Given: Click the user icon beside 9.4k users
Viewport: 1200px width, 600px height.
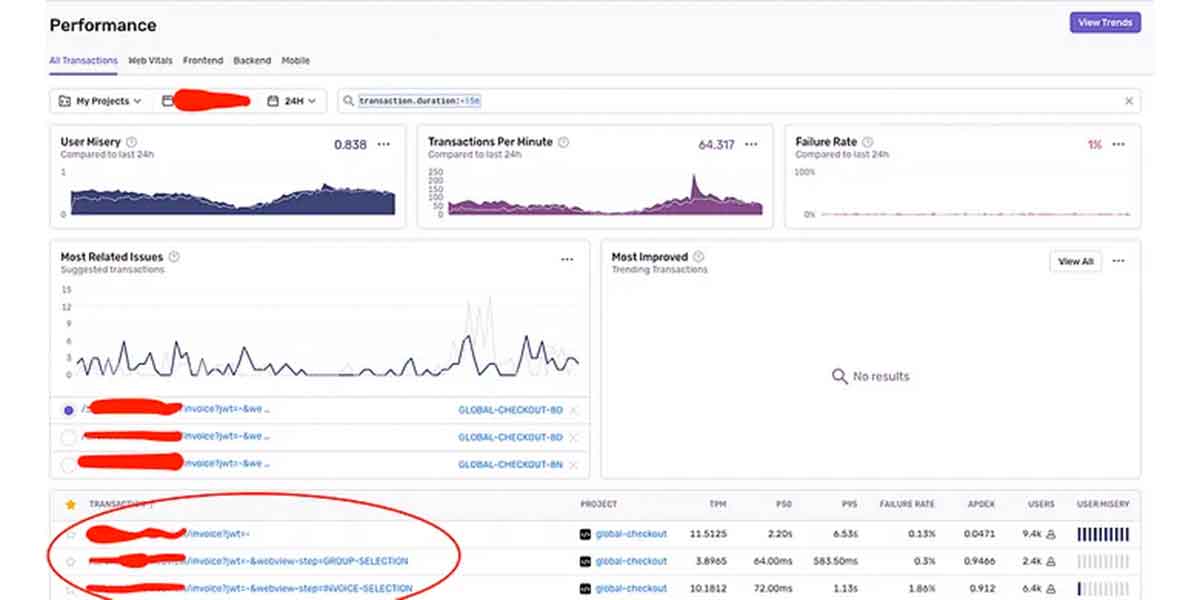Looking at the screenshot, I should [x=1051, y=534].
